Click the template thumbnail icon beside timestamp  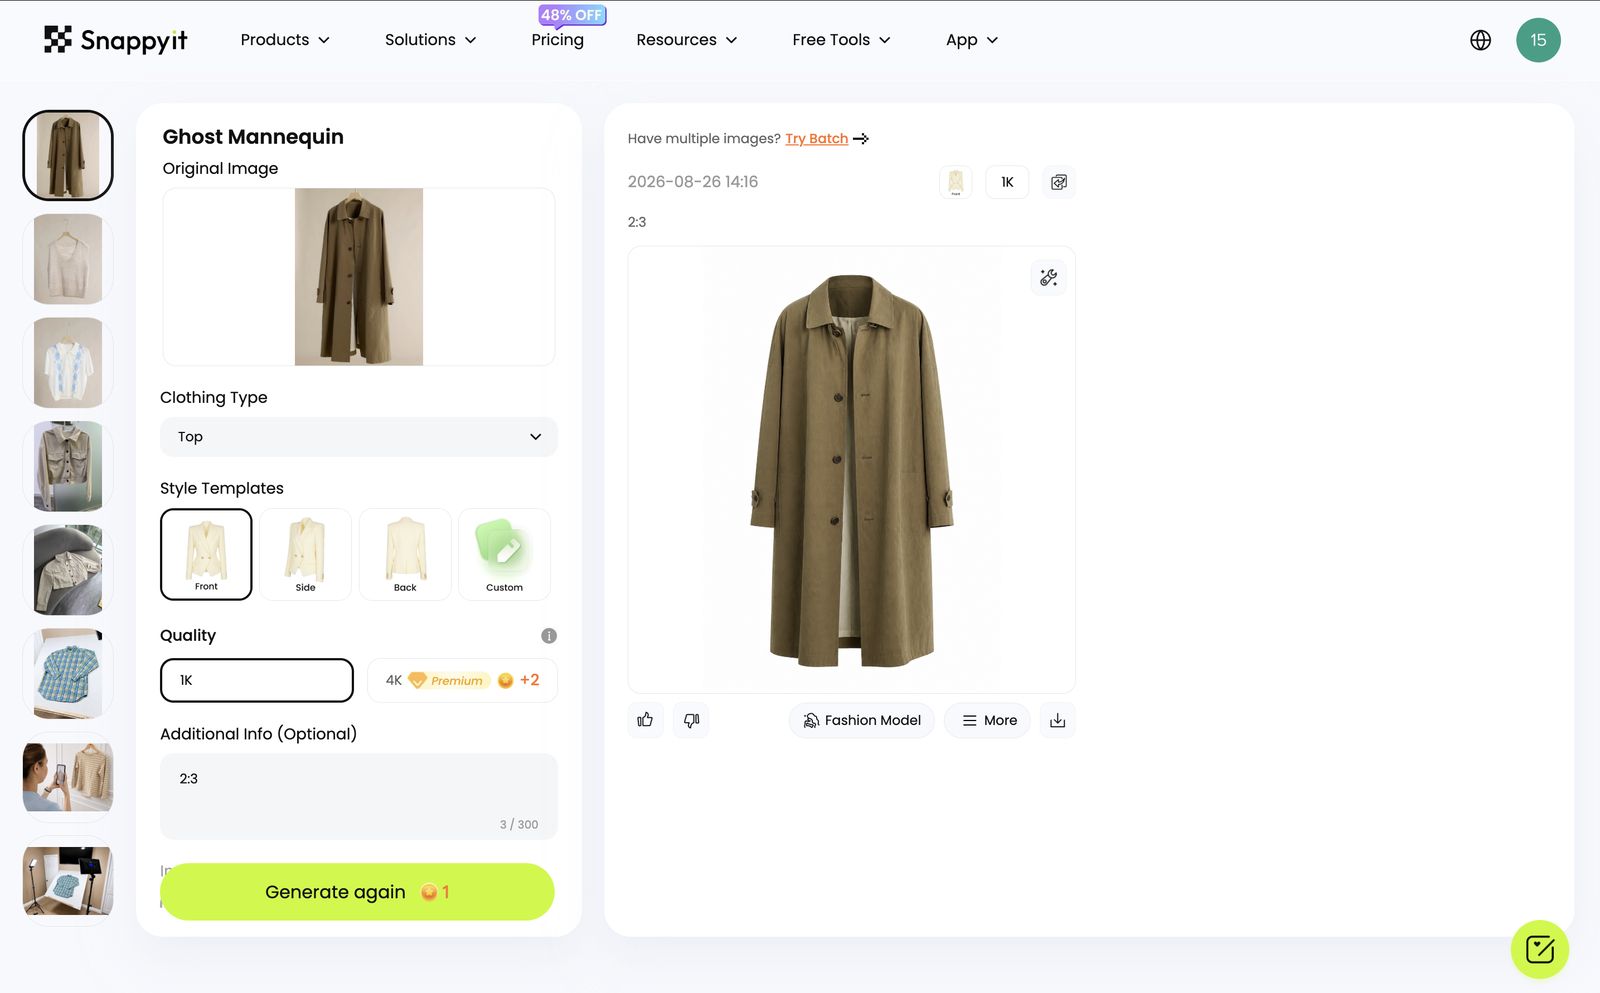[956, 182]
